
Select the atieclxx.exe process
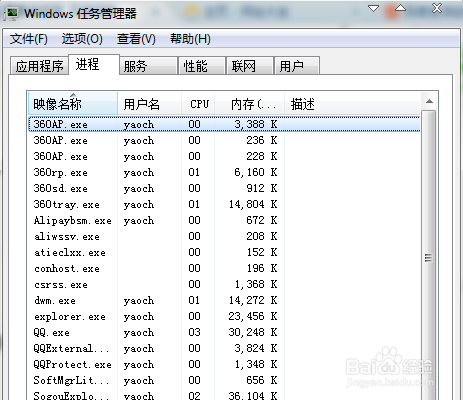coord(224,252)
